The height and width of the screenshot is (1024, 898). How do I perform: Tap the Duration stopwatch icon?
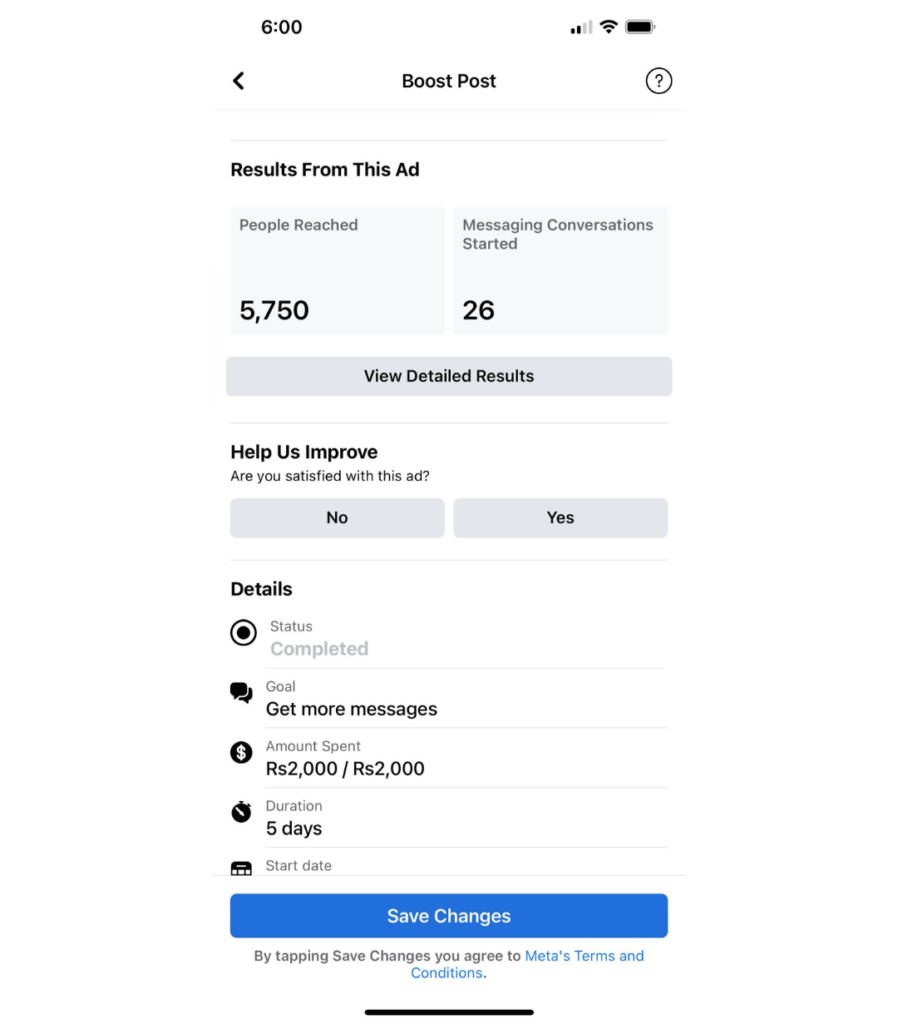point(241,811)
